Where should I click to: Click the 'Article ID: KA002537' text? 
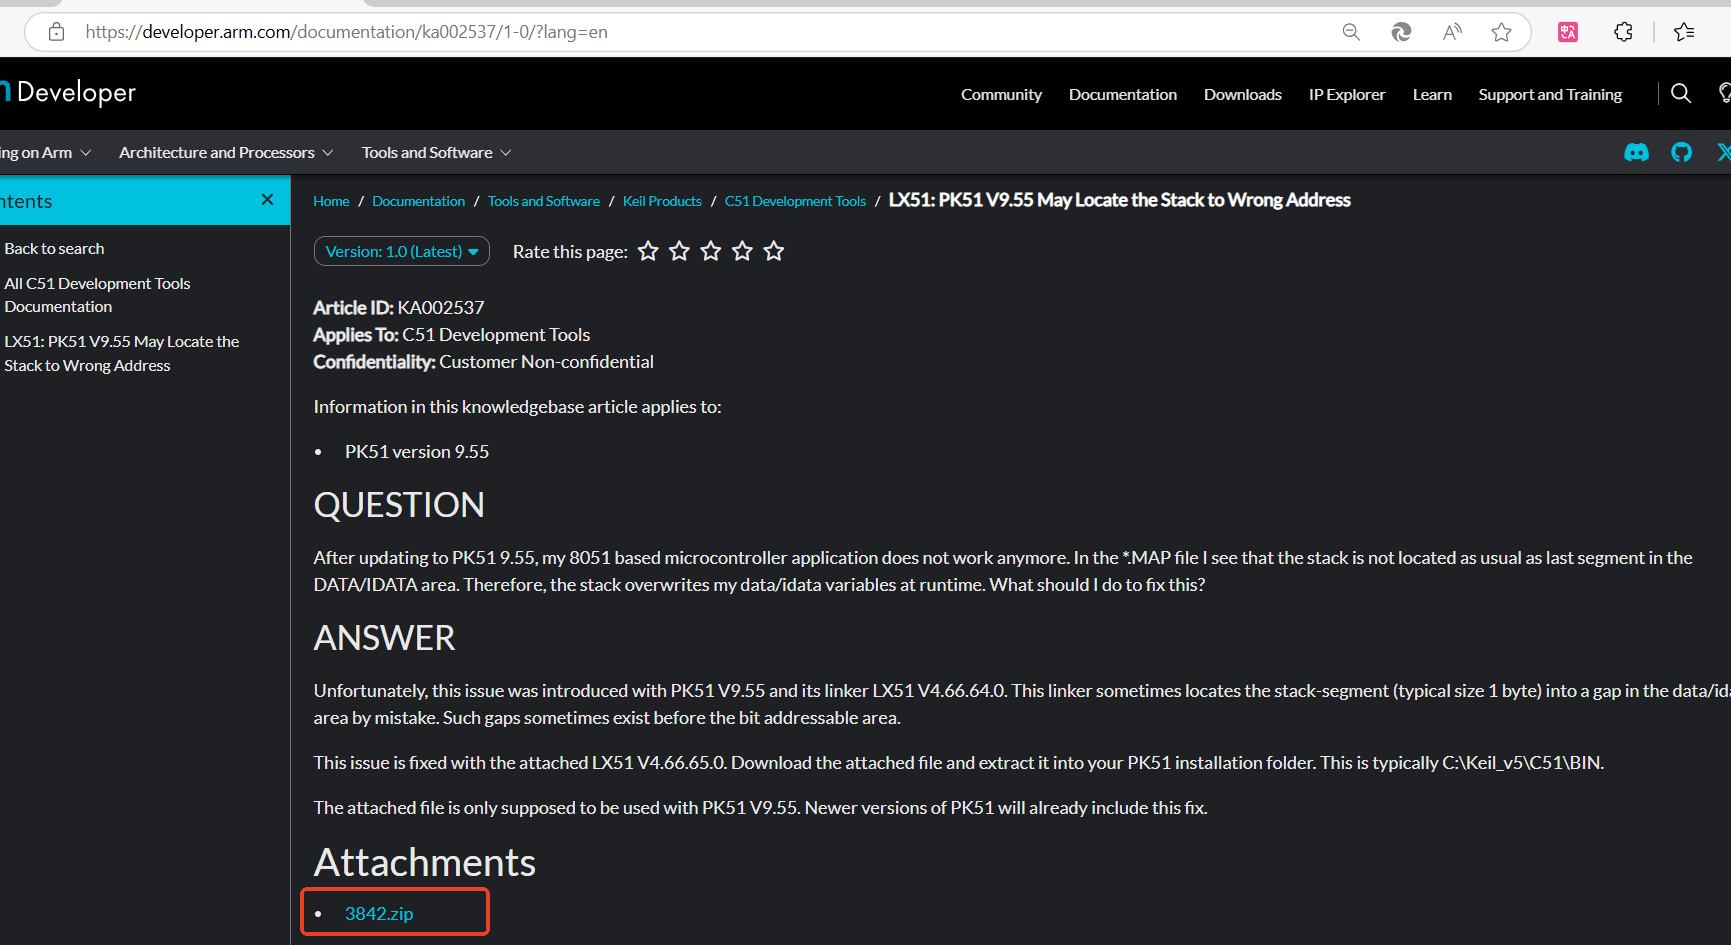[x=399, y=307]
